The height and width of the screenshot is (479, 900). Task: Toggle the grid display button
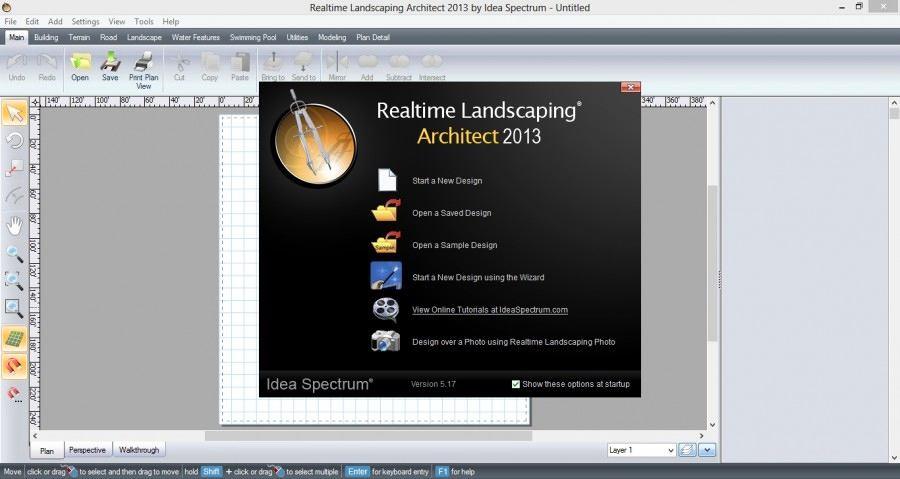[15, 338]
